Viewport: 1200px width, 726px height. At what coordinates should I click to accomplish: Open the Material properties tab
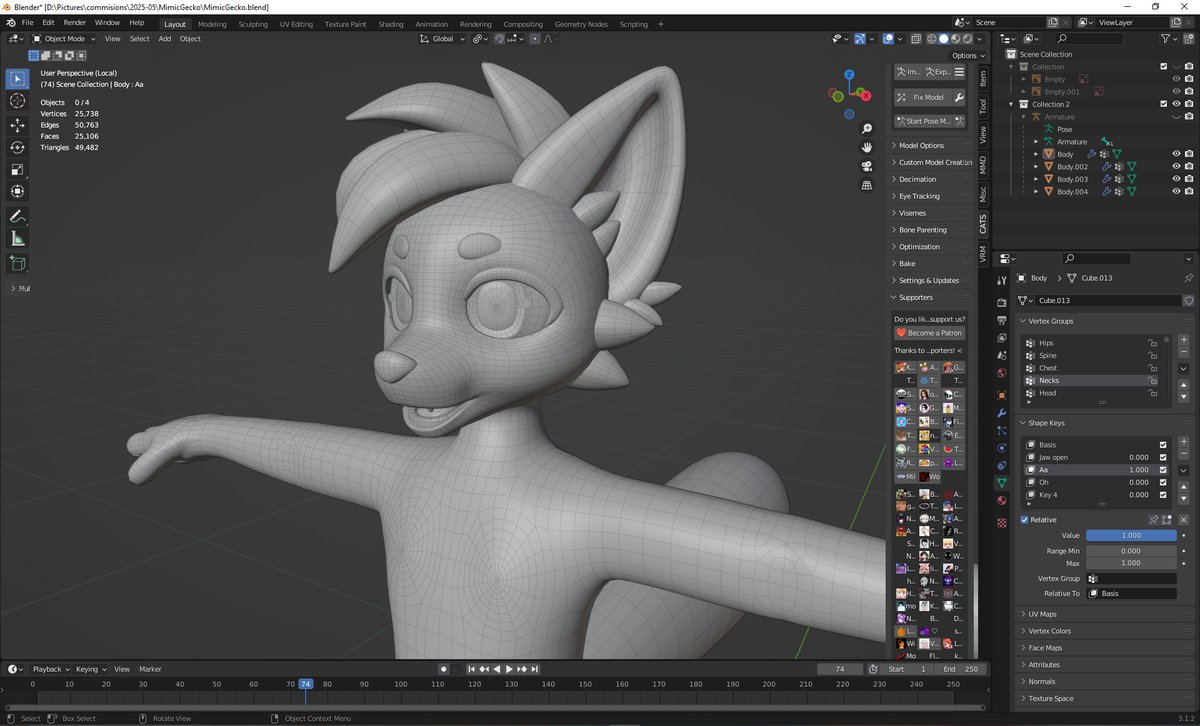tap(1002, 500)
